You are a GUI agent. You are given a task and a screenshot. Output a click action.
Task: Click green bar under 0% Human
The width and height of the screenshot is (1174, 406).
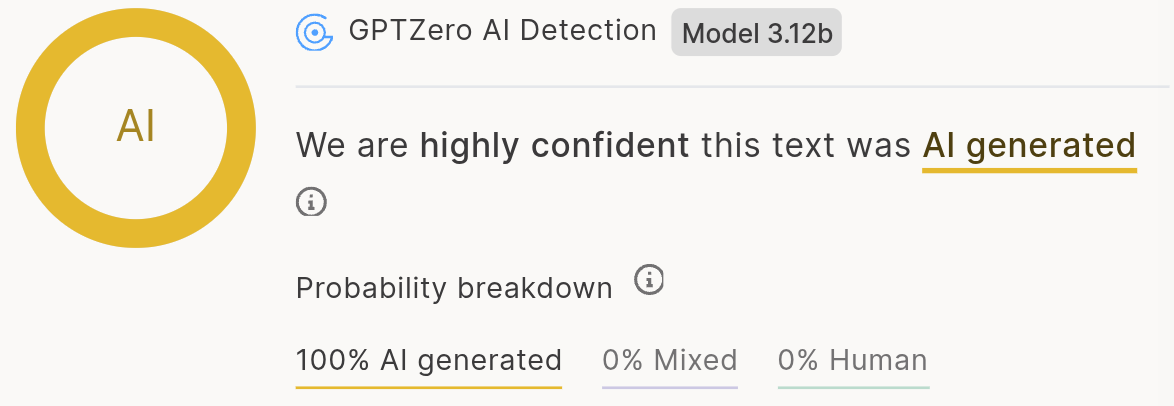pyautogui.click(x=853, y=386)
